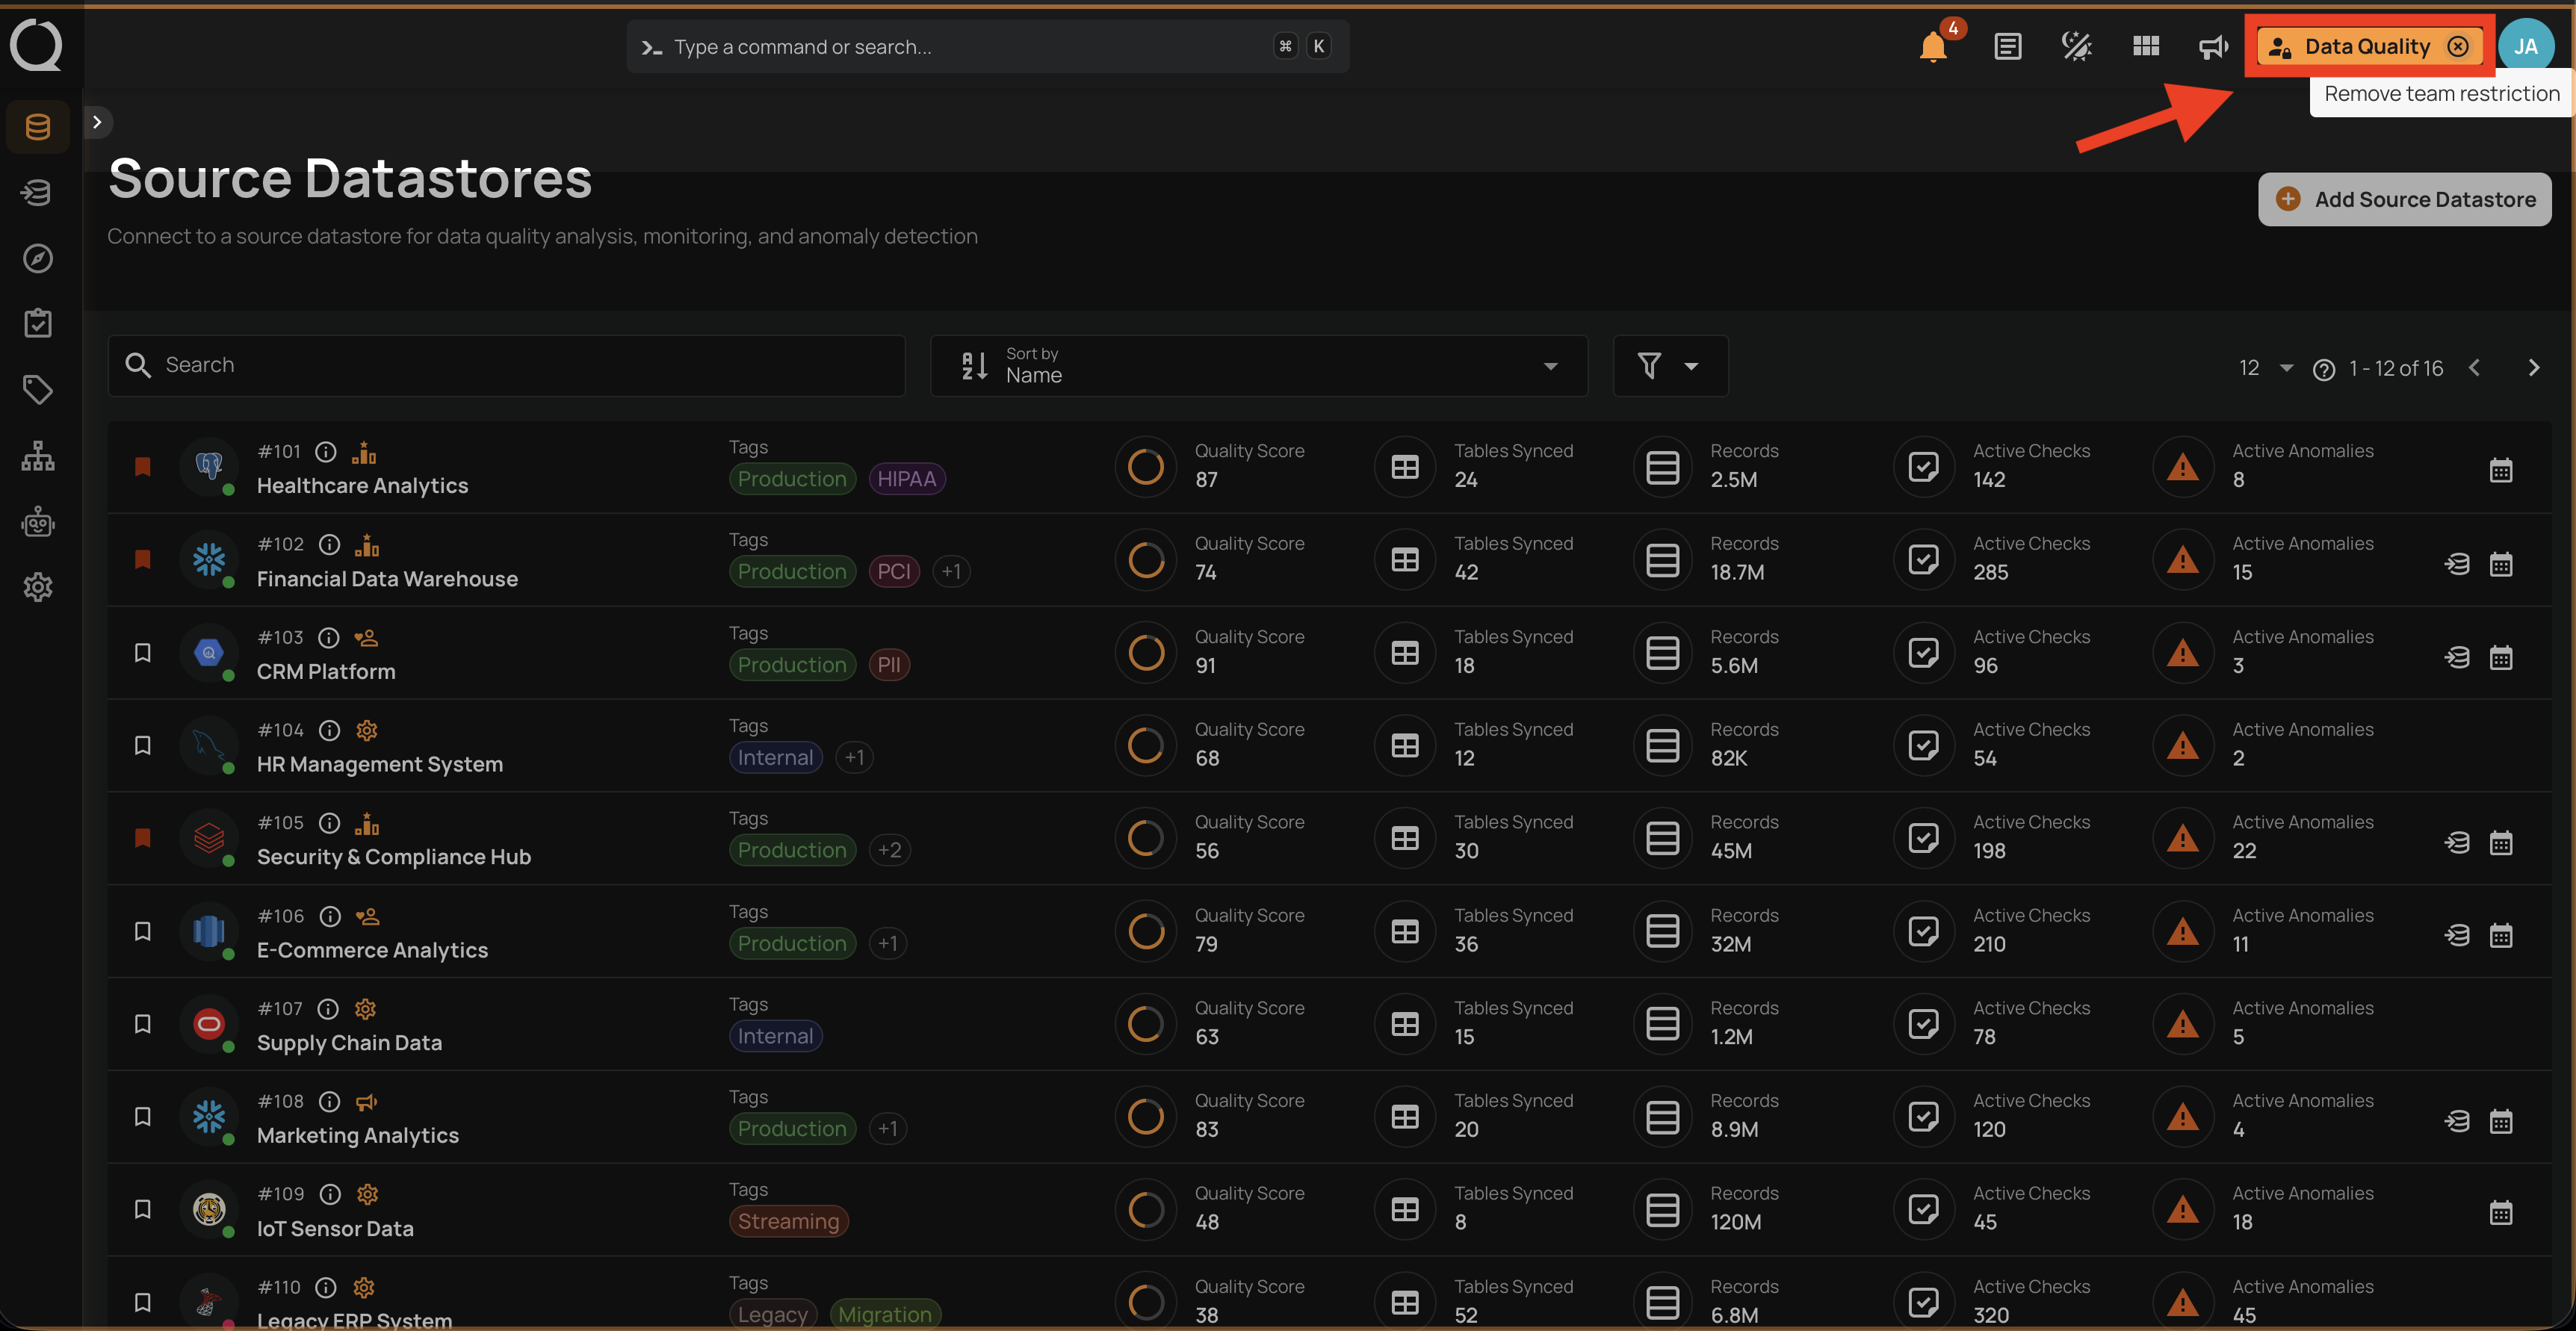
Task: Open the hierarchy diagram sidebar item
Action: click(38, 456)
